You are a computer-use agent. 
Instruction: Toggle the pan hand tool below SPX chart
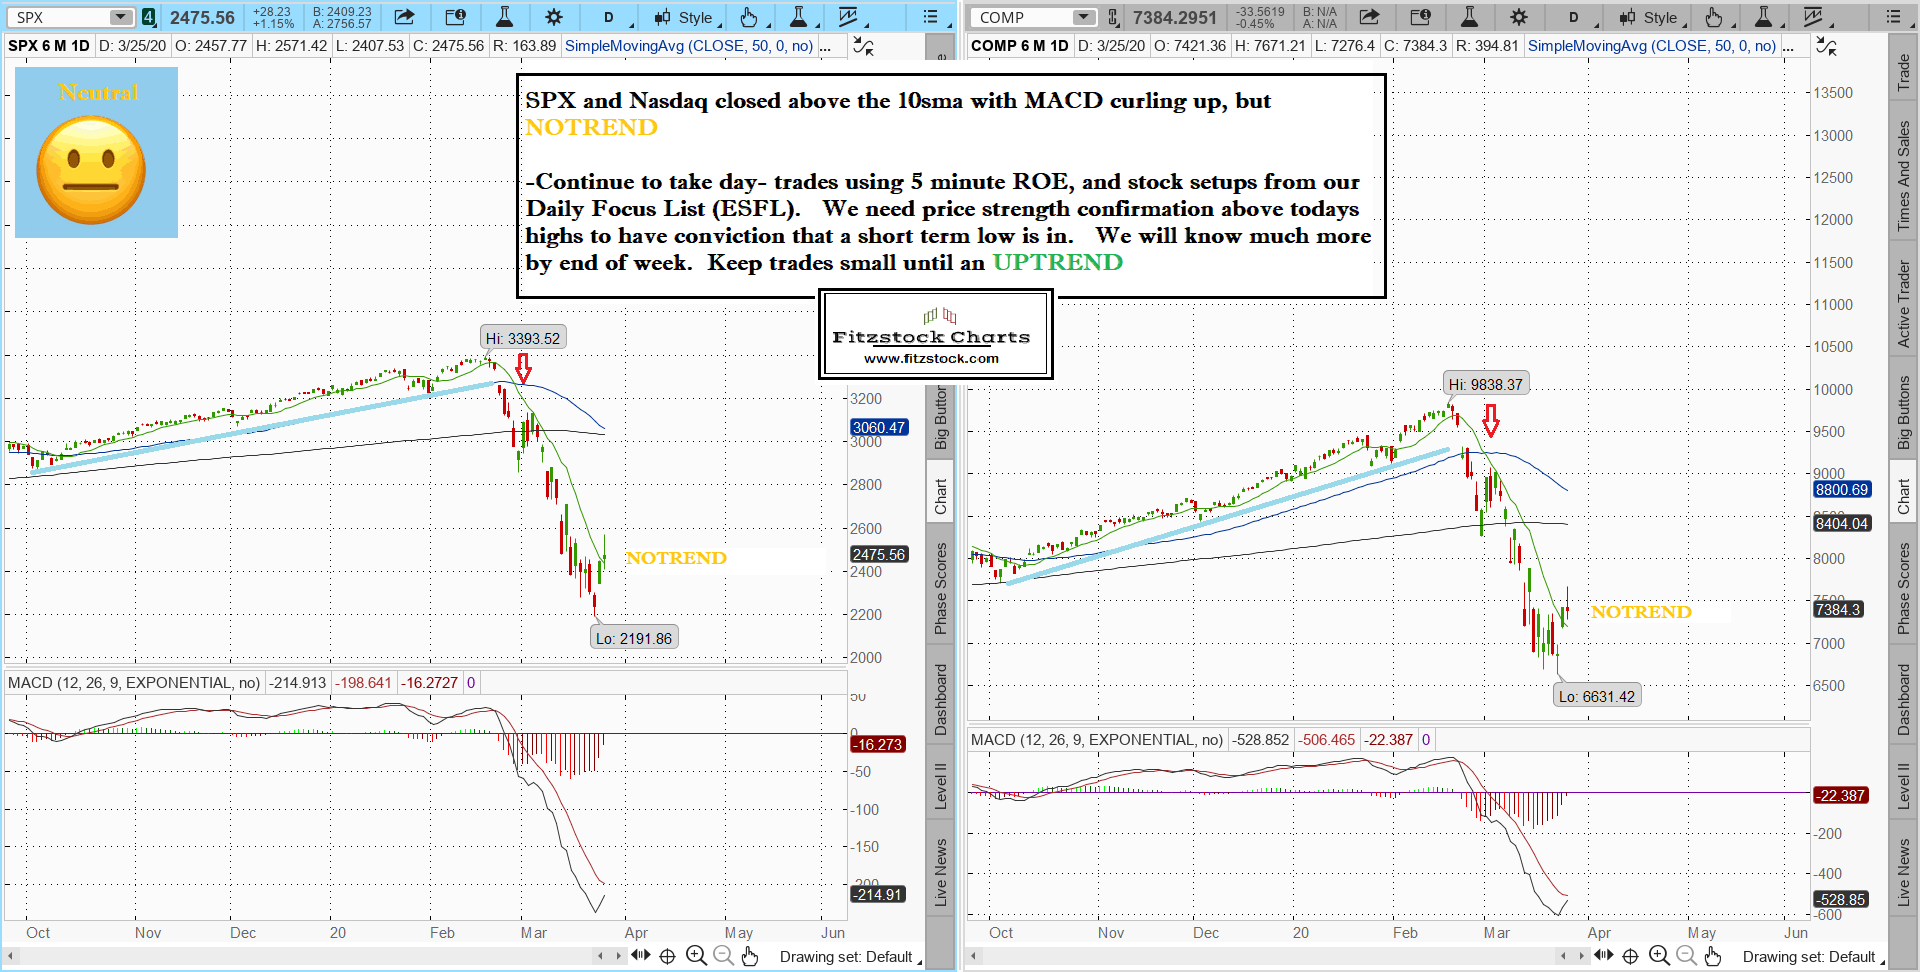[x=750, y=956]
